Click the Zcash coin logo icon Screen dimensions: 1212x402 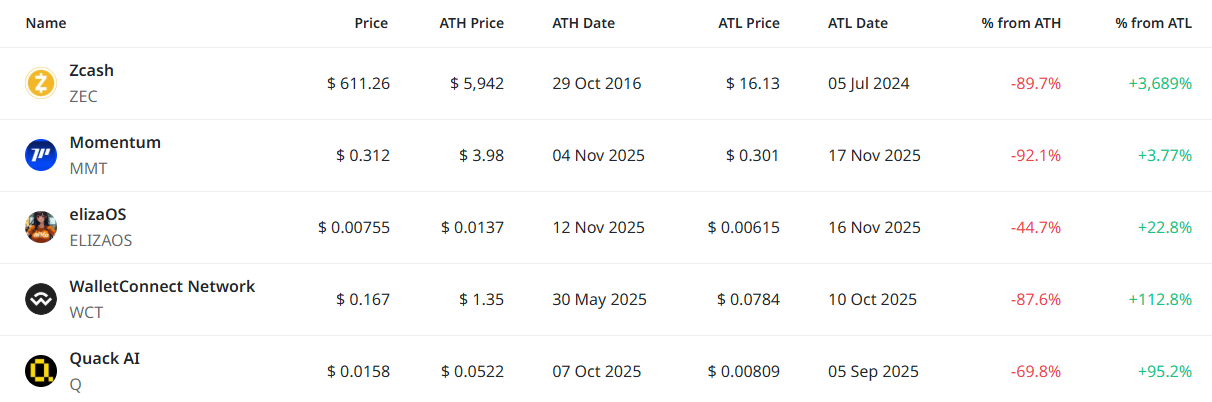pyautogui.click(x=41, y=84)
